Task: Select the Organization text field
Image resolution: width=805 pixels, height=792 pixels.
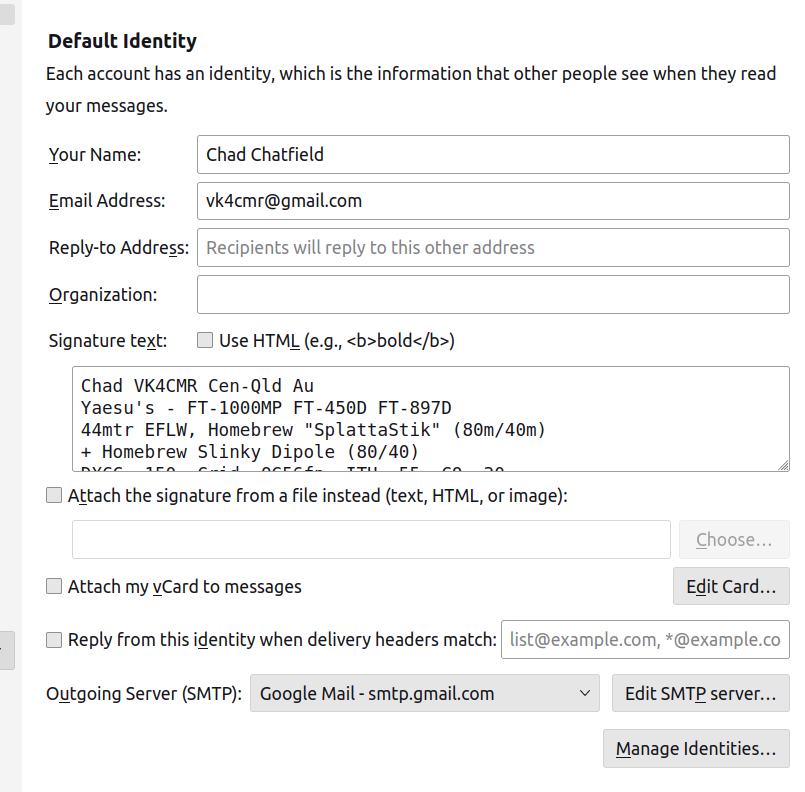Action: (x=493, y=294)
